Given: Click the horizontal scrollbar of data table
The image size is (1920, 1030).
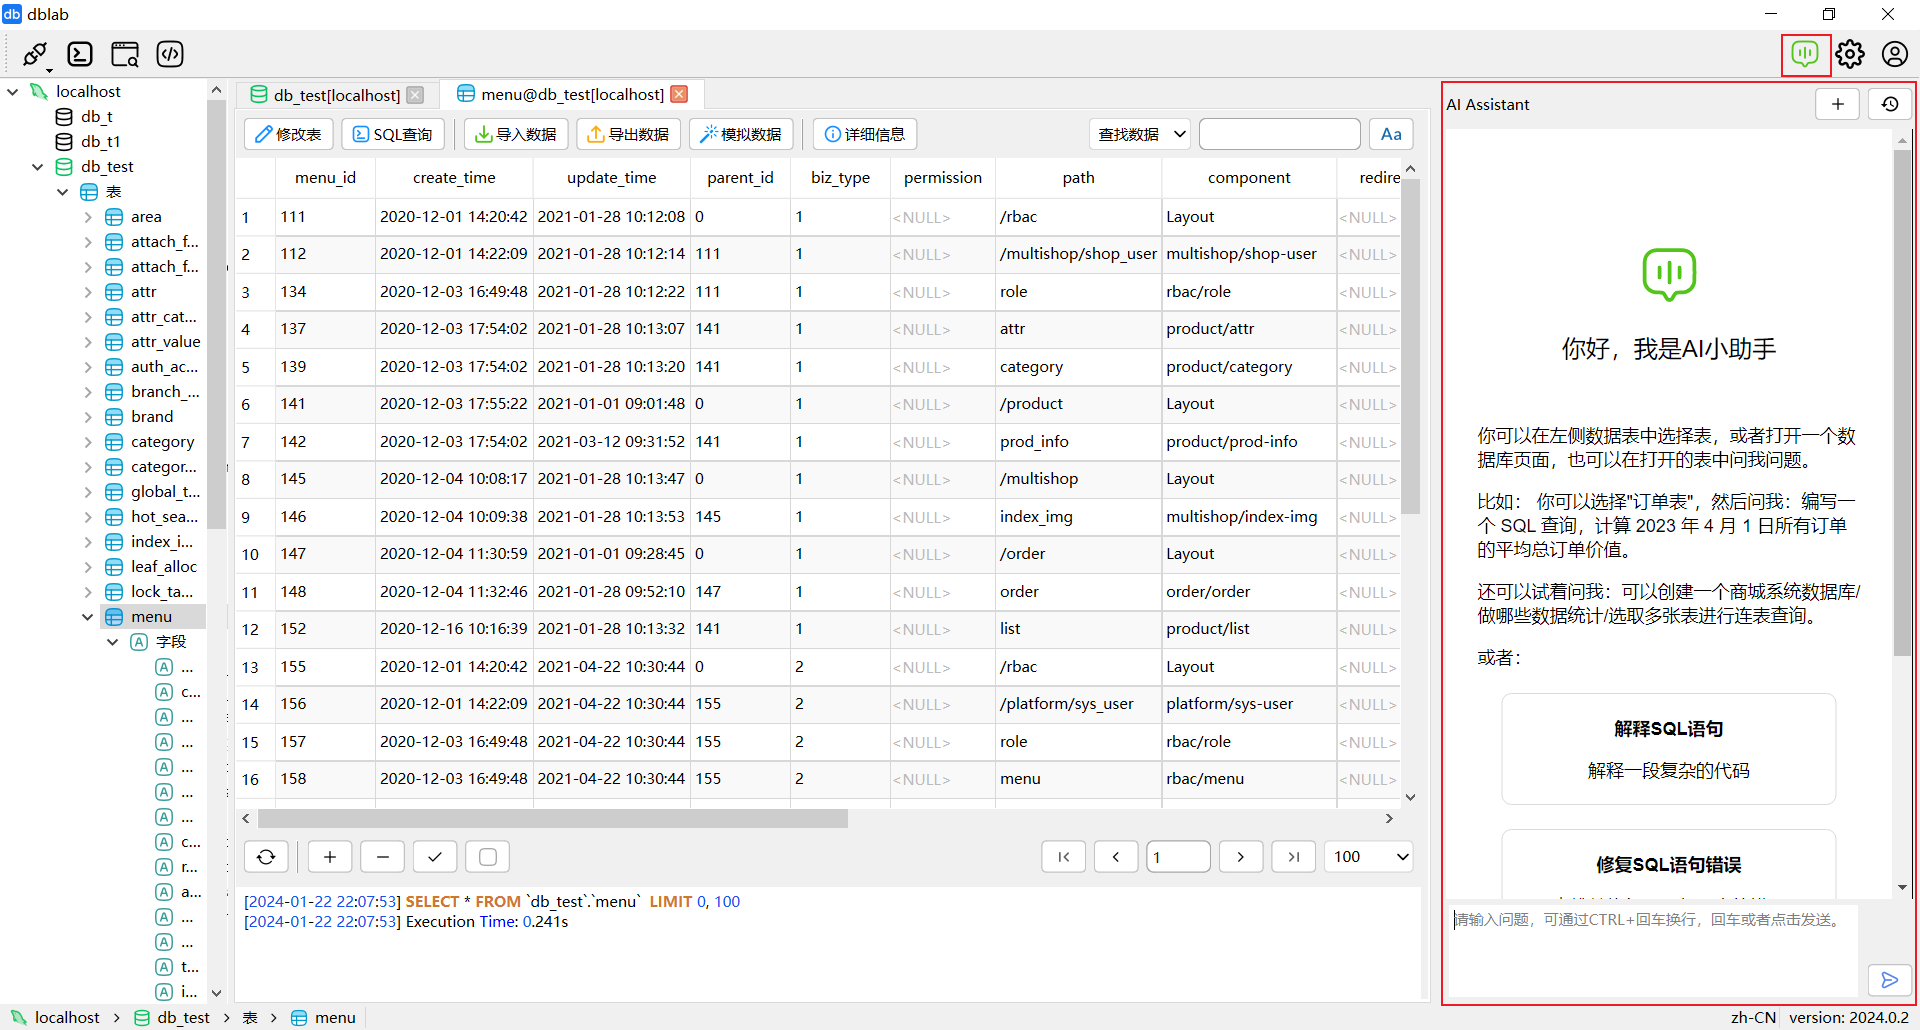Looking at the screenshot, I should 552,819.
